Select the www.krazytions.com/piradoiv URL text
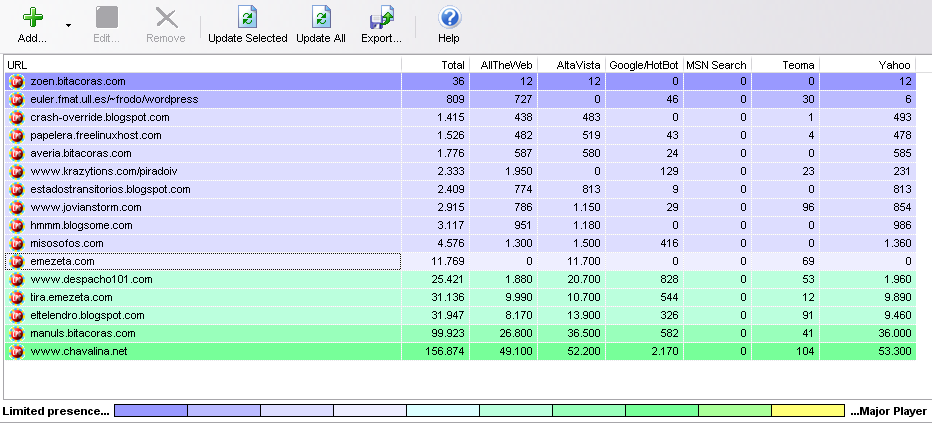This screenshot has width=932, height=423. pos(104,172)
